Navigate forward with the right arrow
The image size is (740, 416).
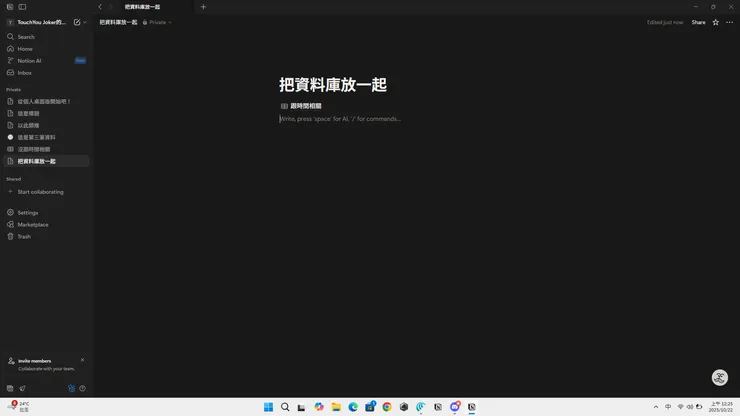[111, 7]
